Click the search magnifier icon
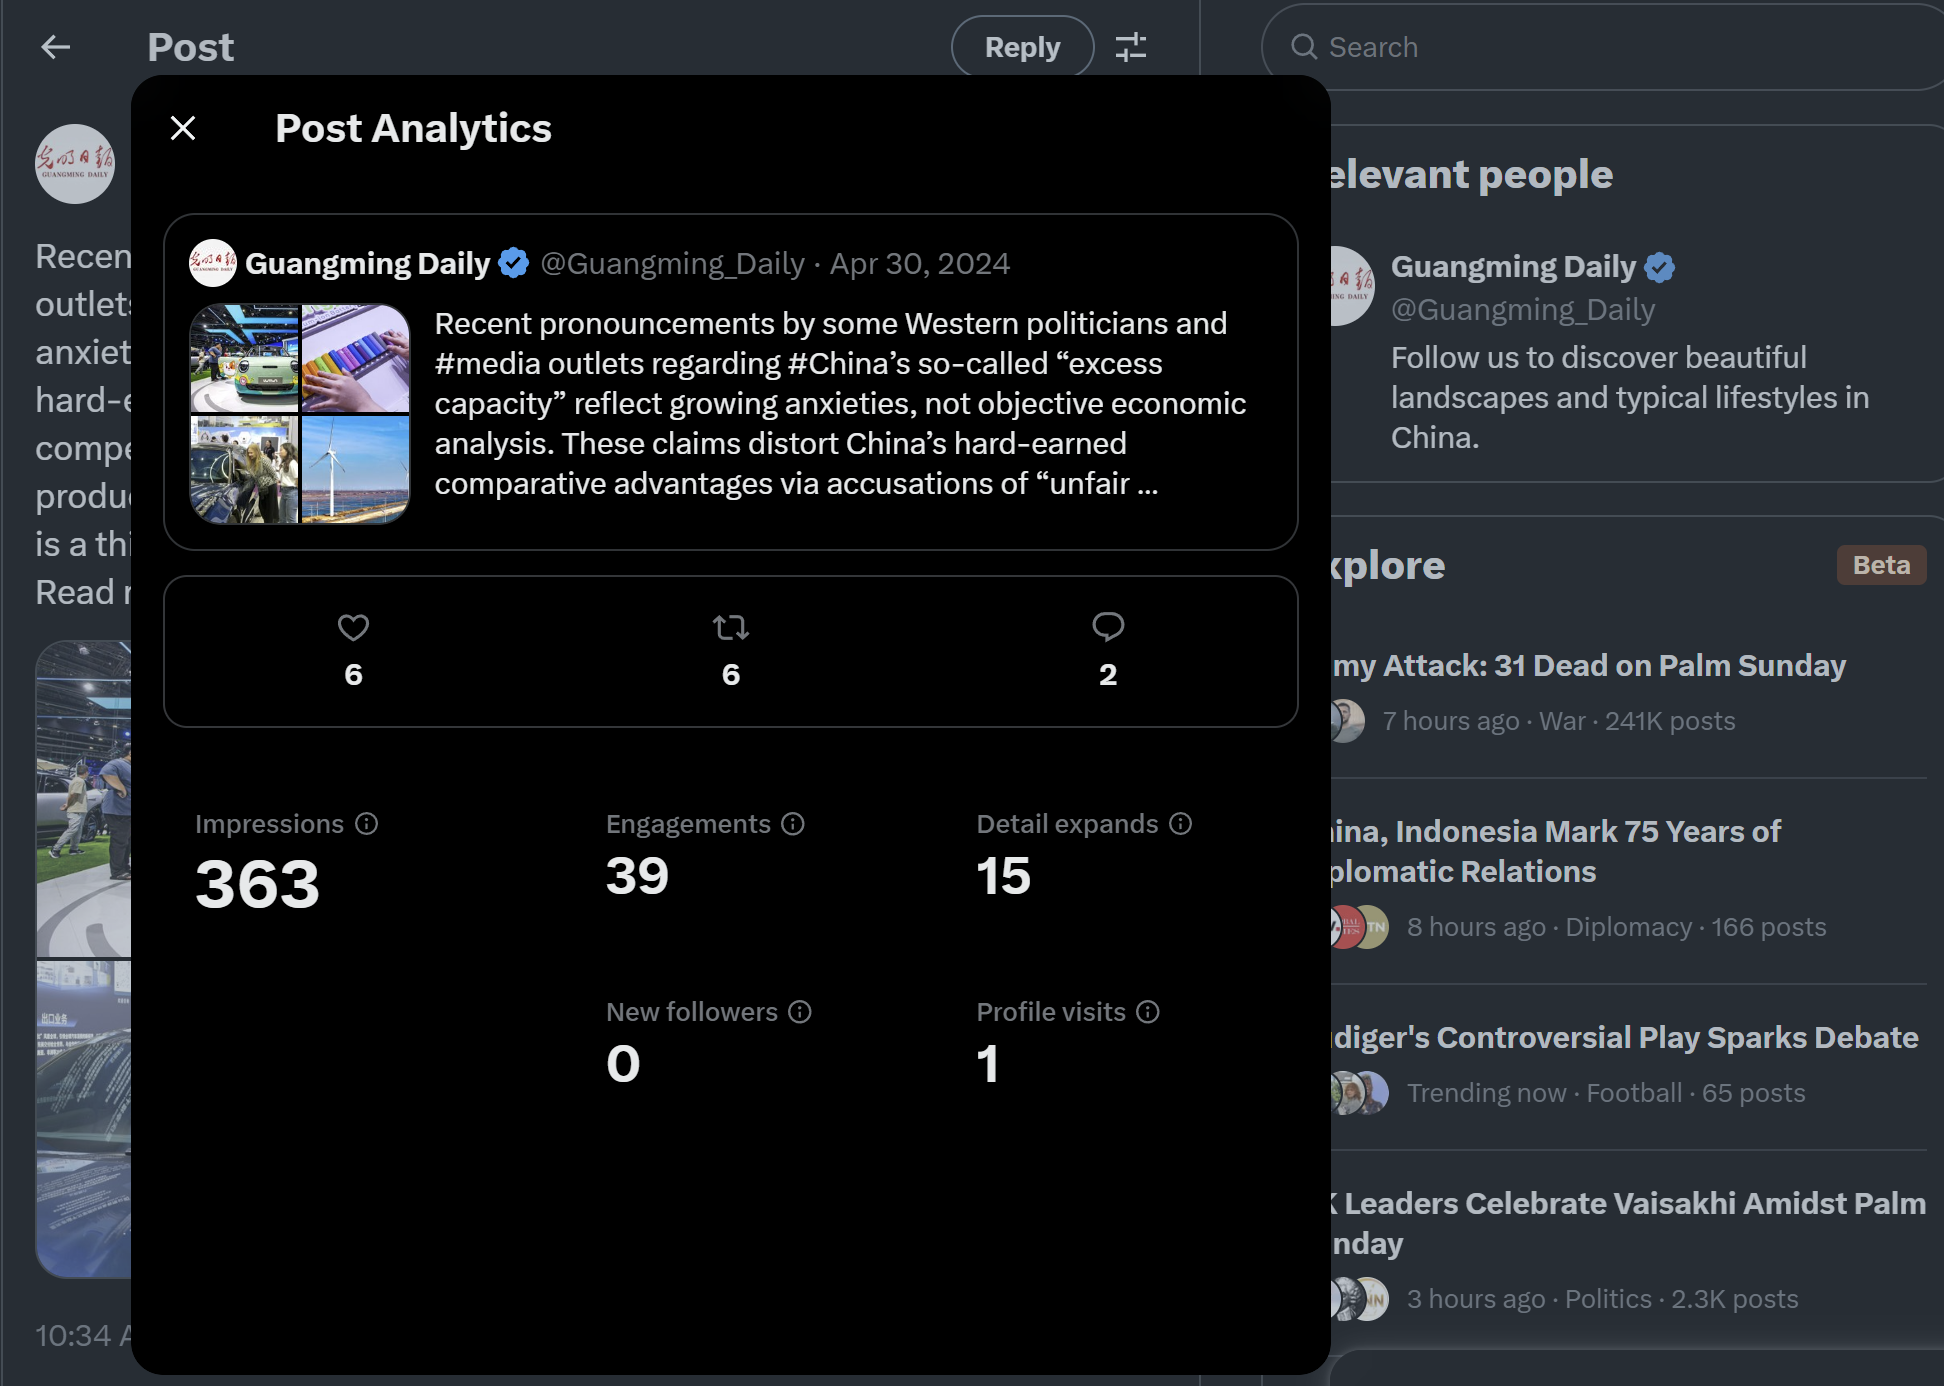Viewport: 1944px width, 1386px height. [1304, 47]
